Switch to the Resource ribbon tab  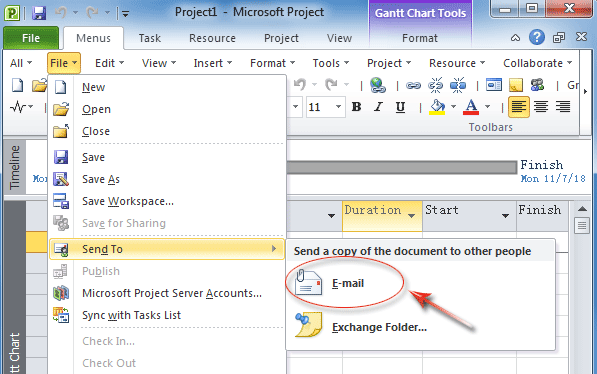pos(212,38)
